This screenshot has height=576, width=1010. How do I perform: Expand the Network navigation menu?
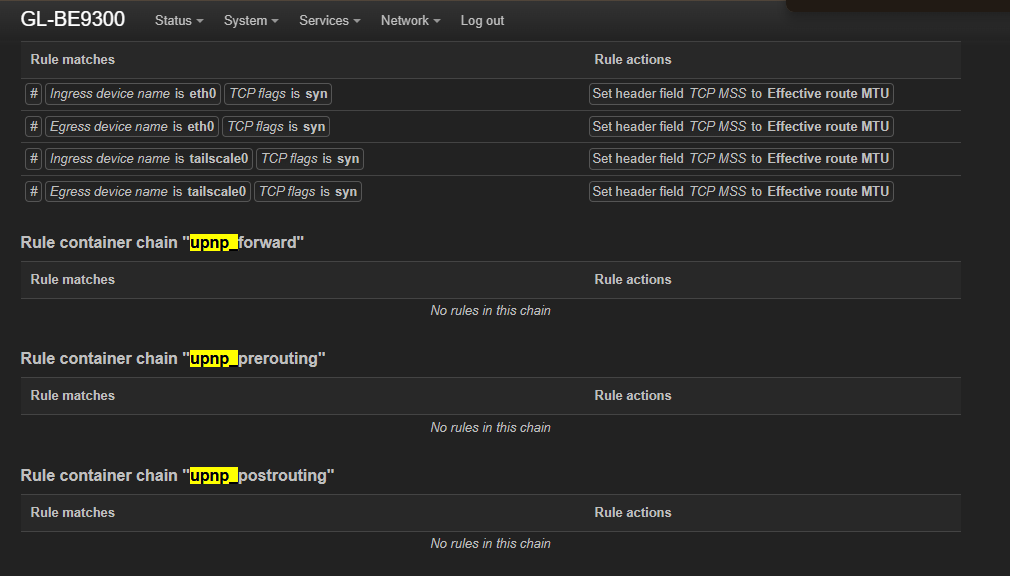coord(410,21)
